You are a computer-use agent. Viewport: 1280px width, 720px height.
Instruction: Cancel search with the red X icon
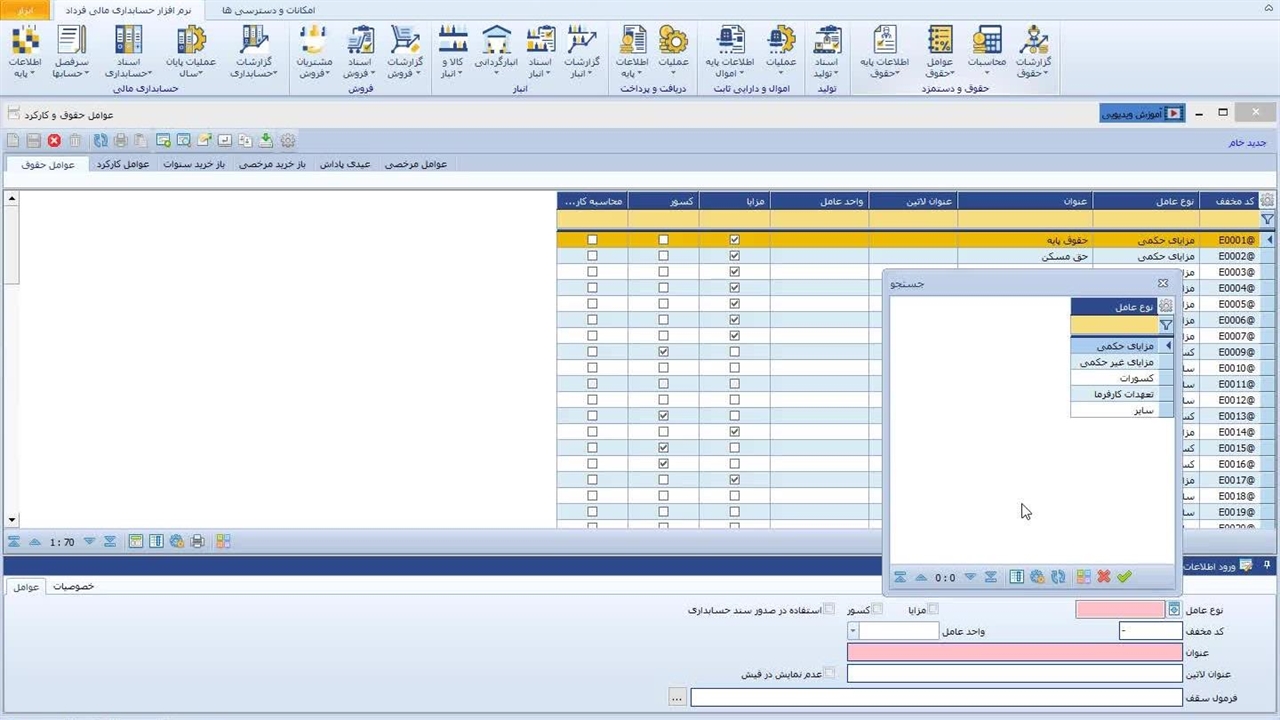click(1104, 577)
